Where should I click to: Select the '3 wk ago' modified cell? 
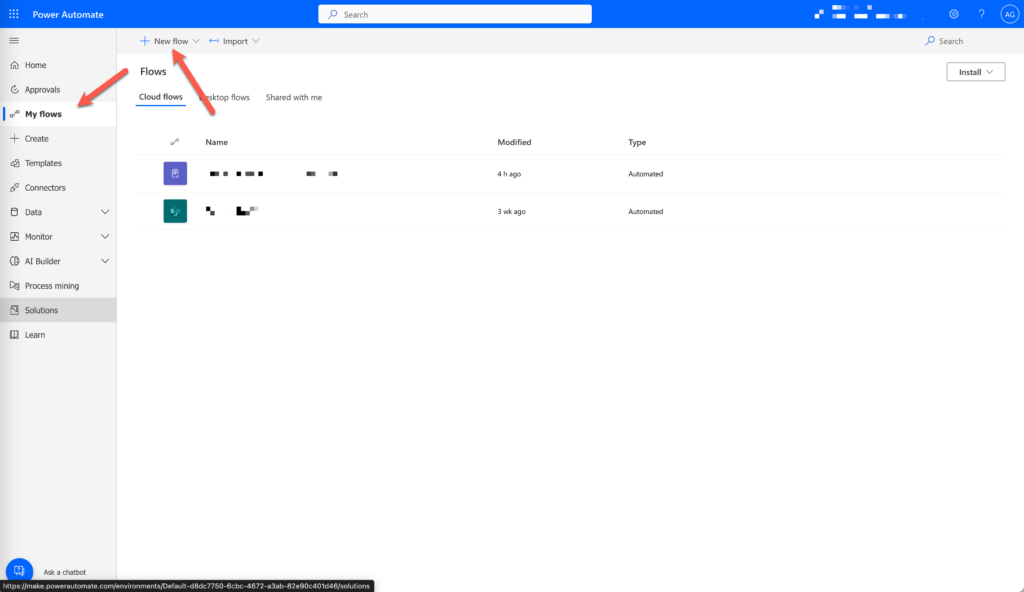(511, 211)
